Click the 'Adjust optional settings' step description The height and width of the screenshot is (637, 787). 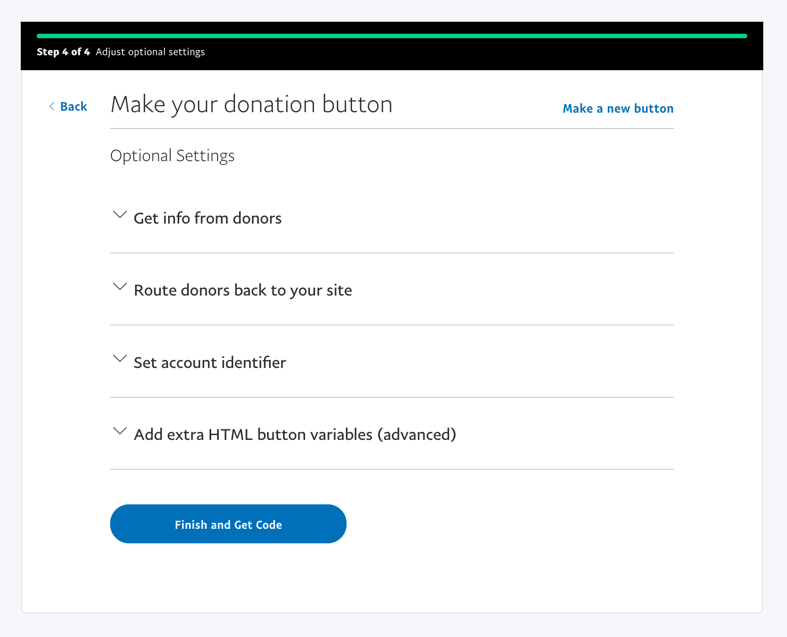150,52
